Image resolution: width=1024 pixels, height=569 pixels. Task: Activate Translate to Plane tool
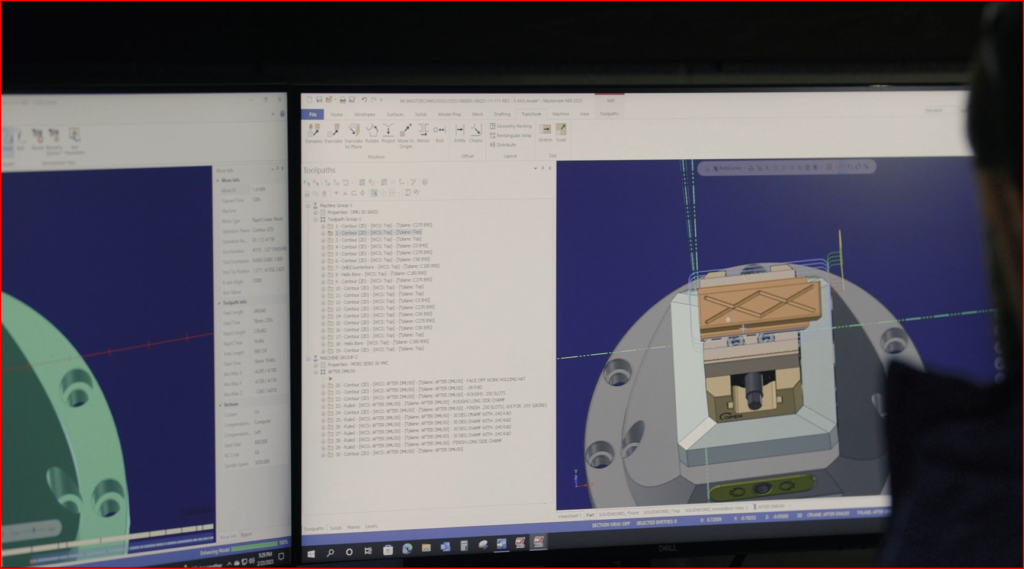(x=353, y=135)
